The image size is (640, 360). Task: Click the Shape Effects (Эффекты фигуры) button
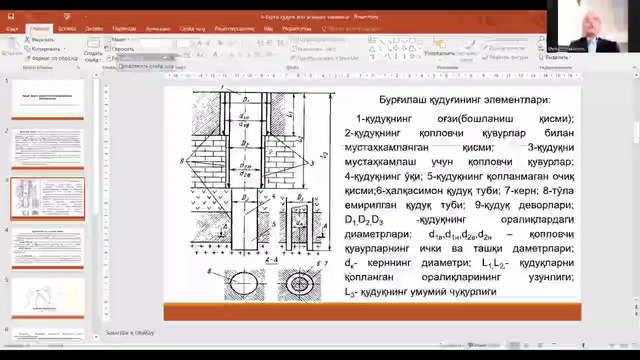pyautogui.click(x=505, y=58)
